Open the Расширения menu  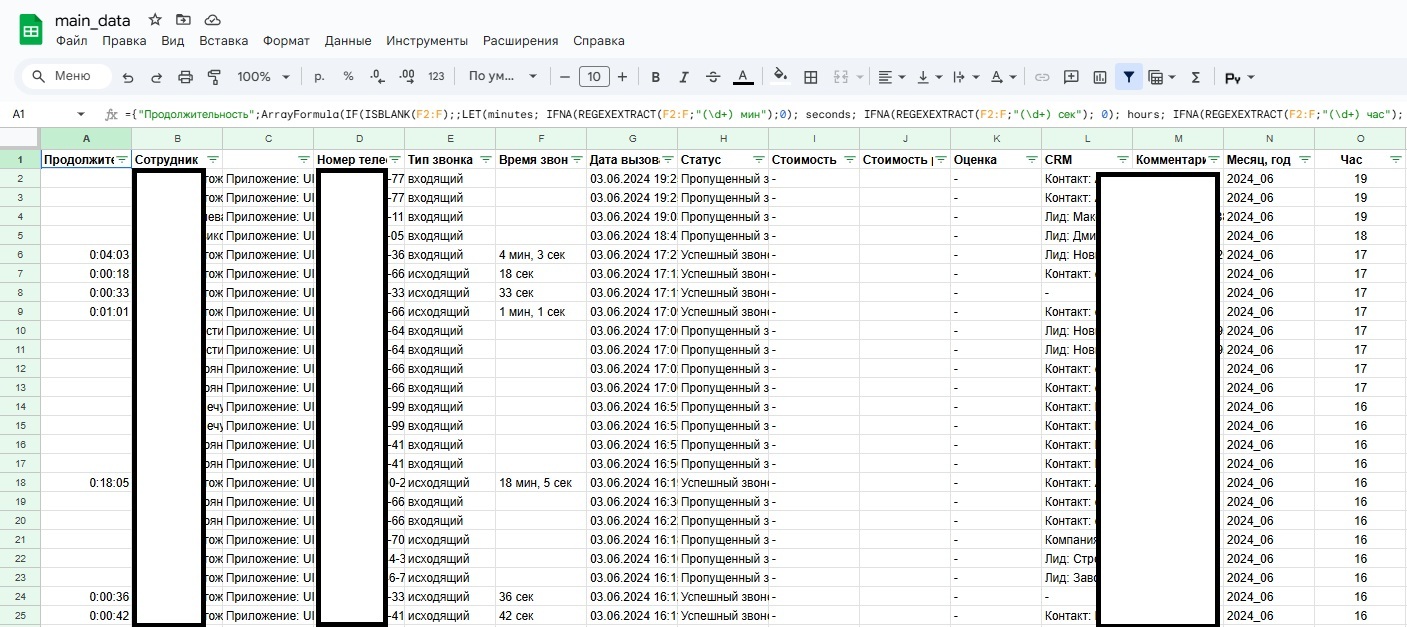tap(520, 41)
